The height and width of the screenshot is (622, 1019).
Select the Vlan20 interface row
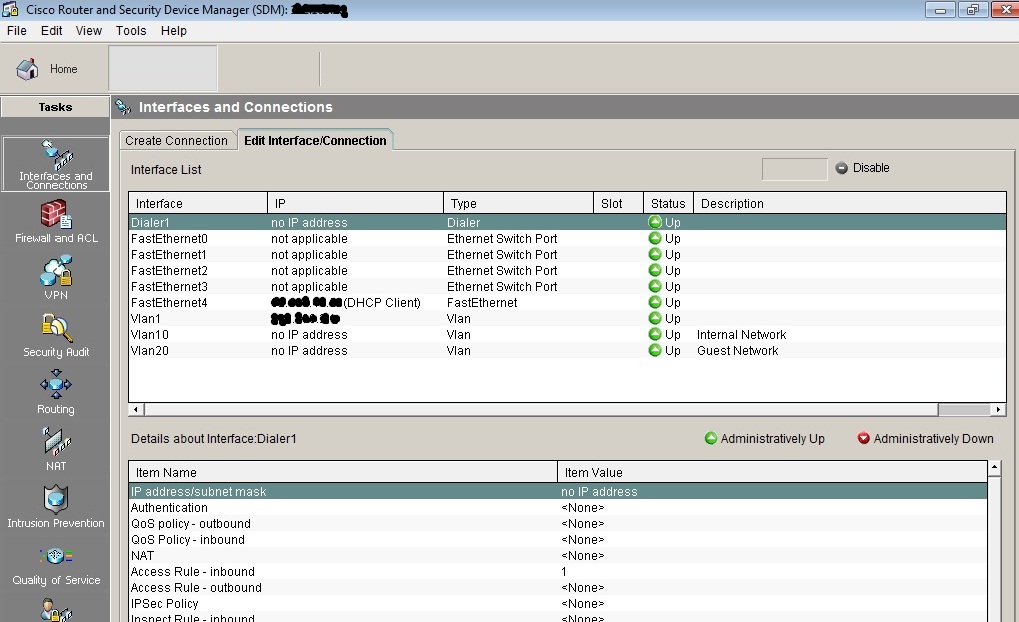pos(567,350)
